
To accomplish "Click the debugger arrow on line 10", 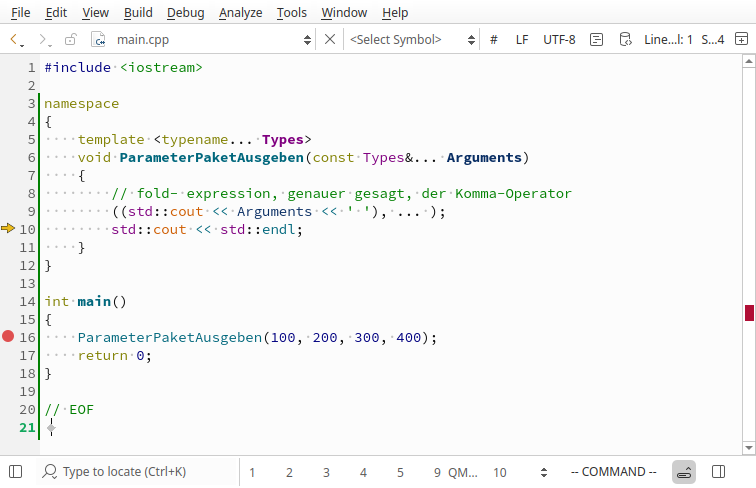I will (8, 228).
